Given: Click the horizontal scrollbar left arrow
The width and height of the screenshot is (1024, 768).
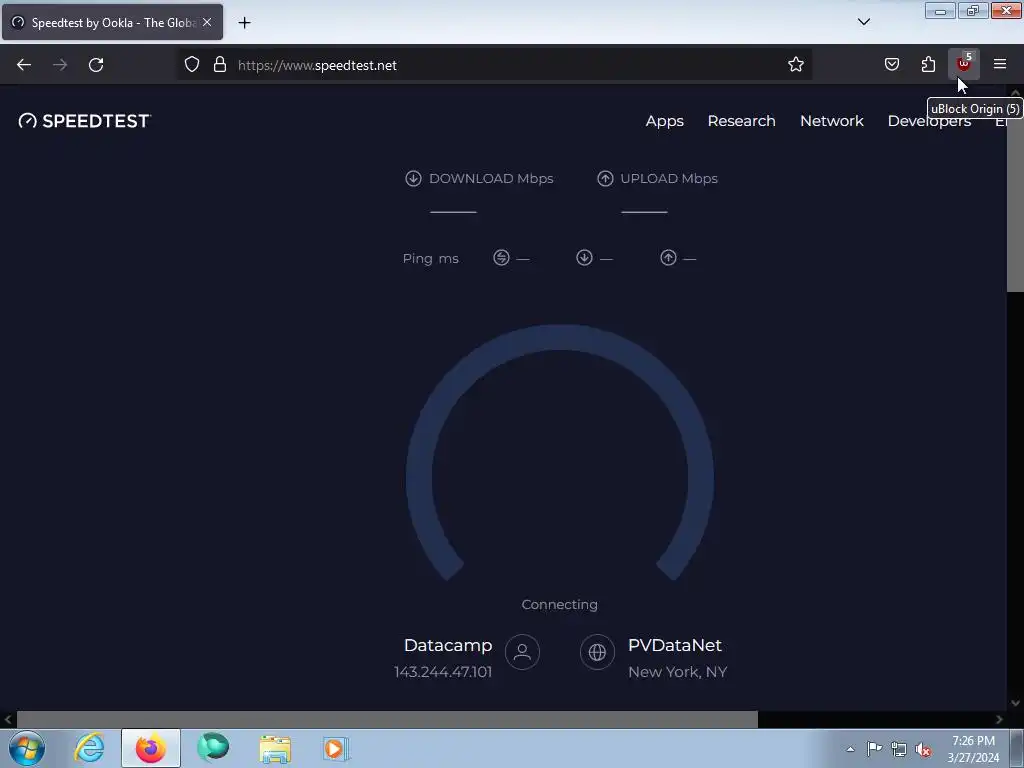Looking at the screenshot, I should 8,719.
